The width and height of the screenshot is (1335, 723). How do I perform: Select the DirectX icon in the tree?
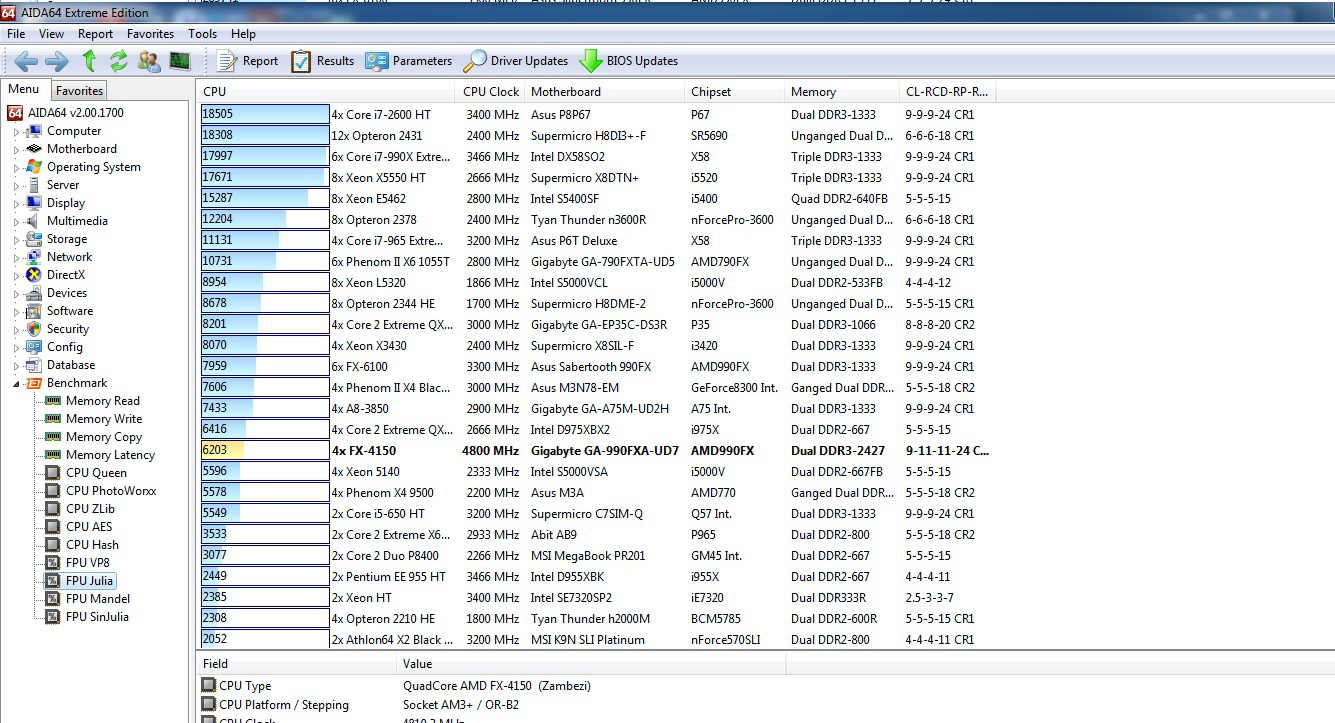click(34, 275)
